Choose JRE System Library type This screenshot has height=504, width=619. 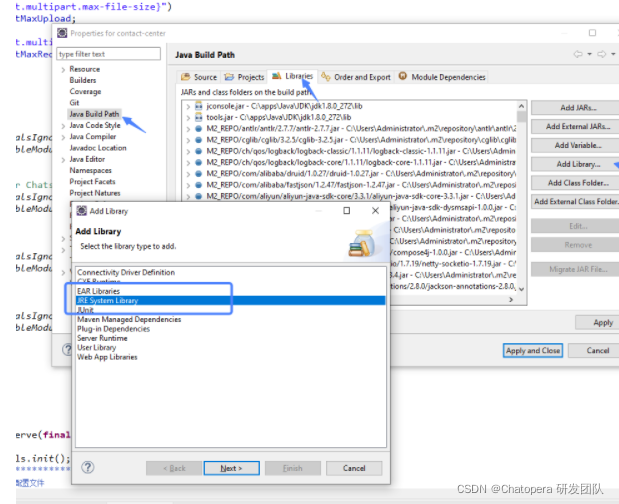pyautogui.click(x=231, y=301)
